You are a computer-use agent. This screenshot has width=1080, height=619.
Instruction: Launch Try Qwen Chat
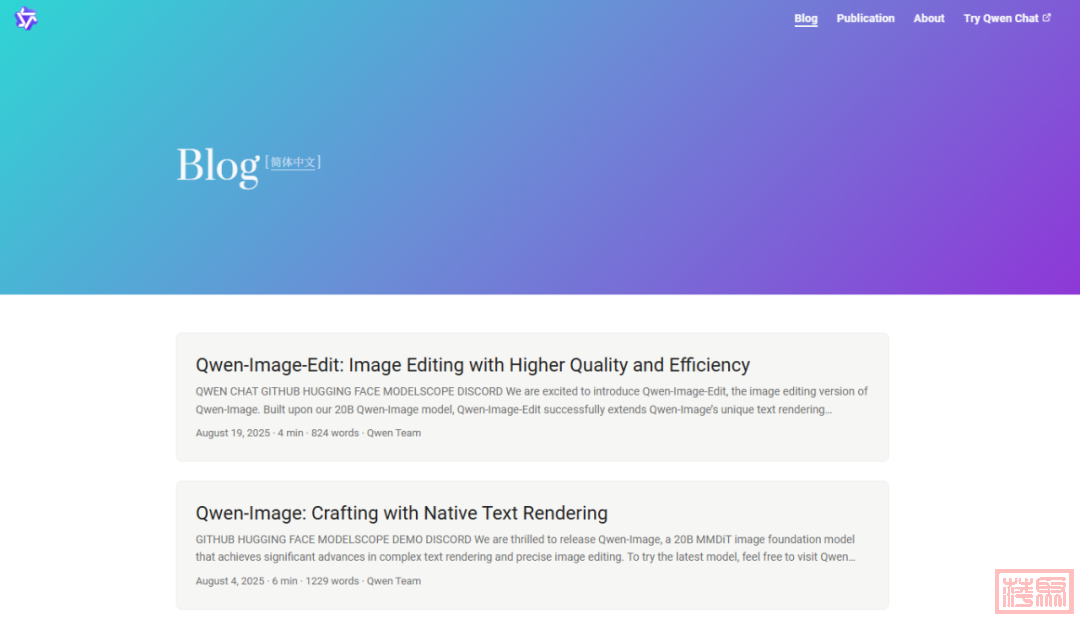(x=1000, y=18)
